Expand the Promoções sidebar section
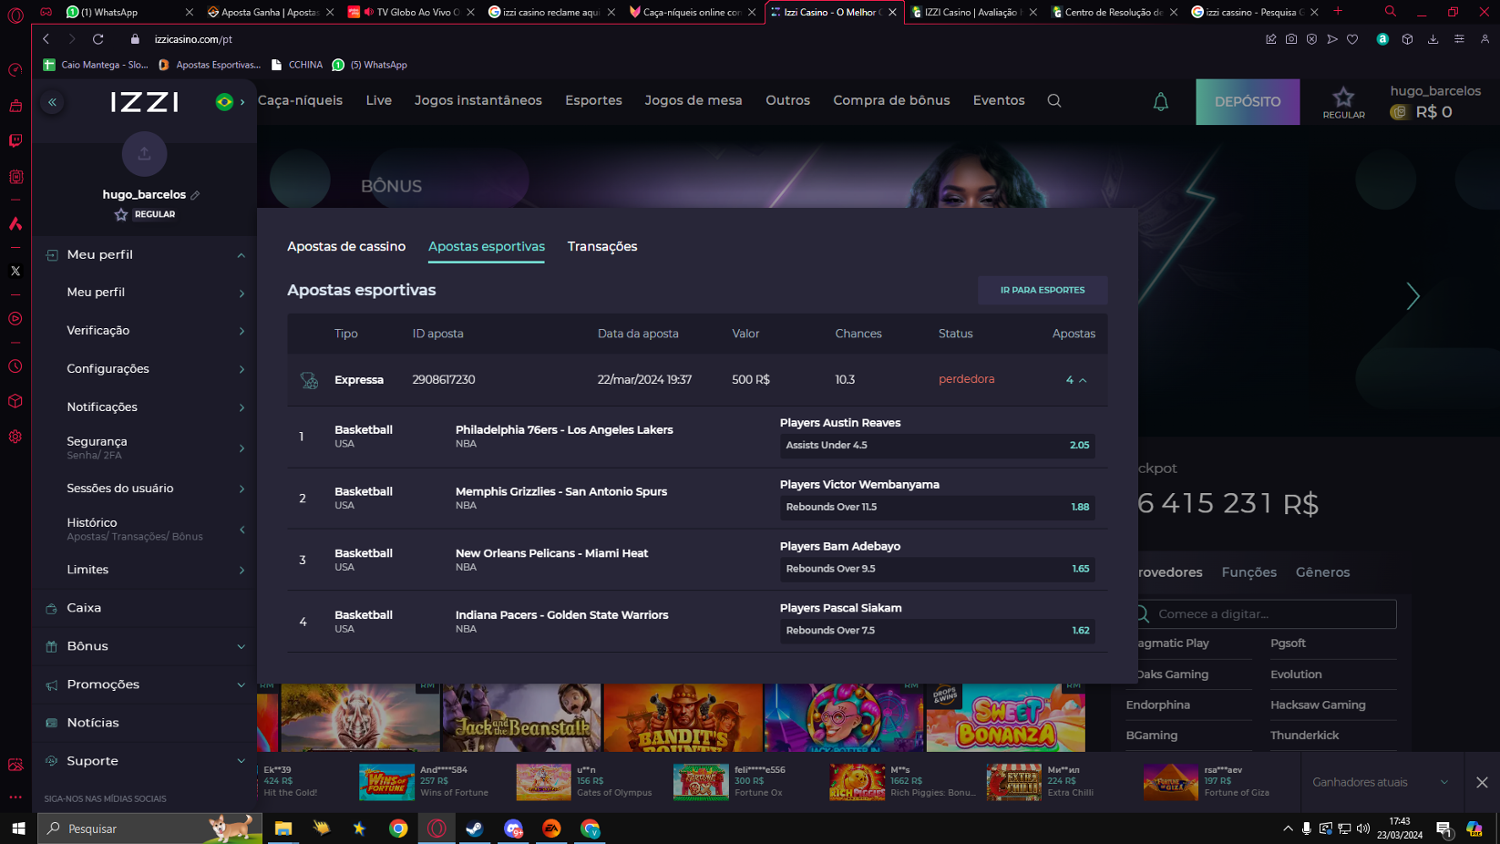This screenshot has height=844, width=1500. (x=145, y=685)
